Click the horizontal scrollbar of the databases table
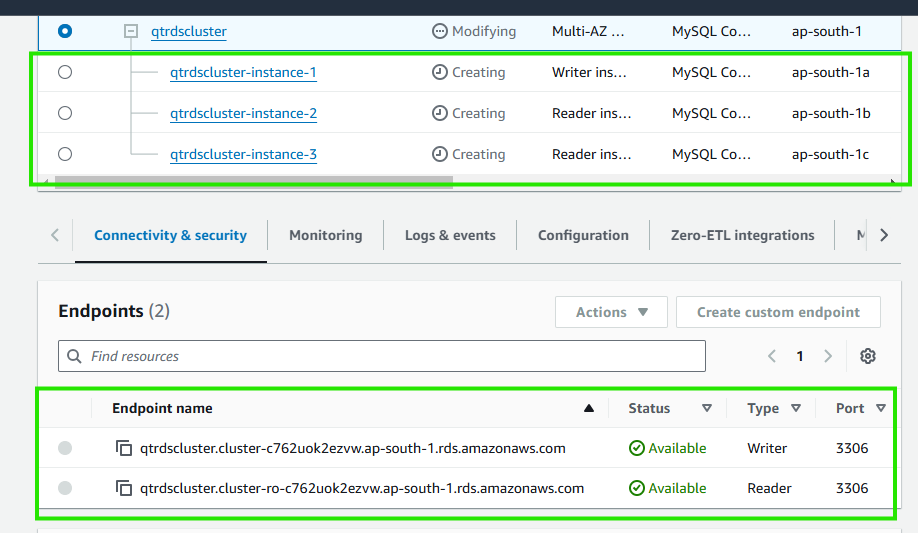The width and height of the screenshot is (918, 533). tap(254, 182)
